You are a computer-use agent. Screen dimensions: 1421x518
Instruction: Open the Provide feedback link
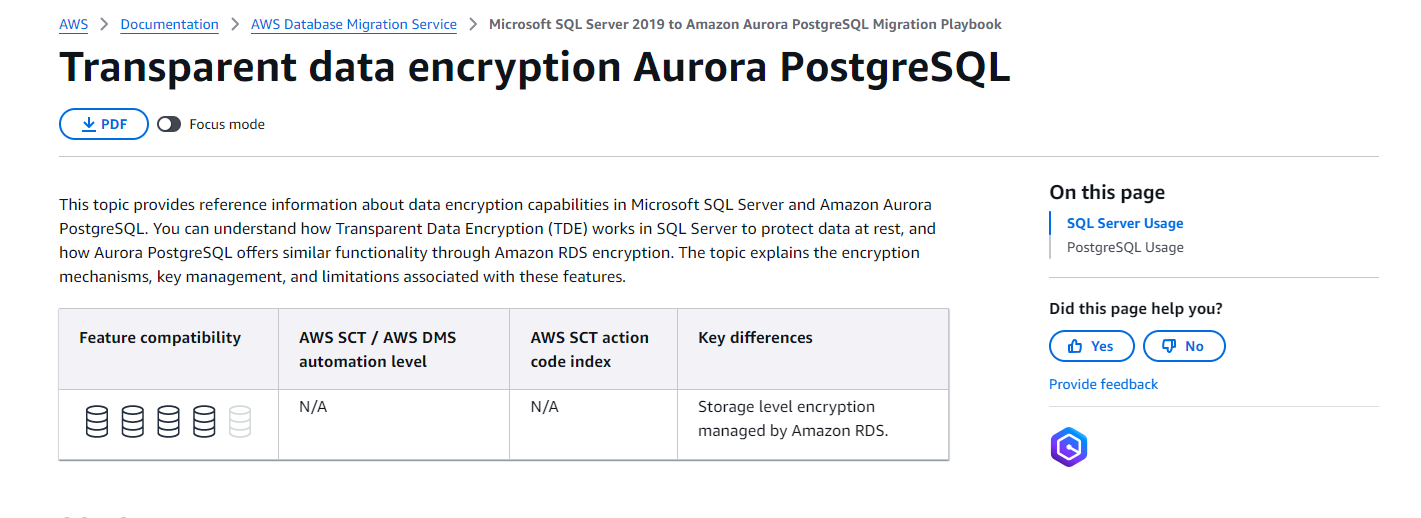point(1103,384)
